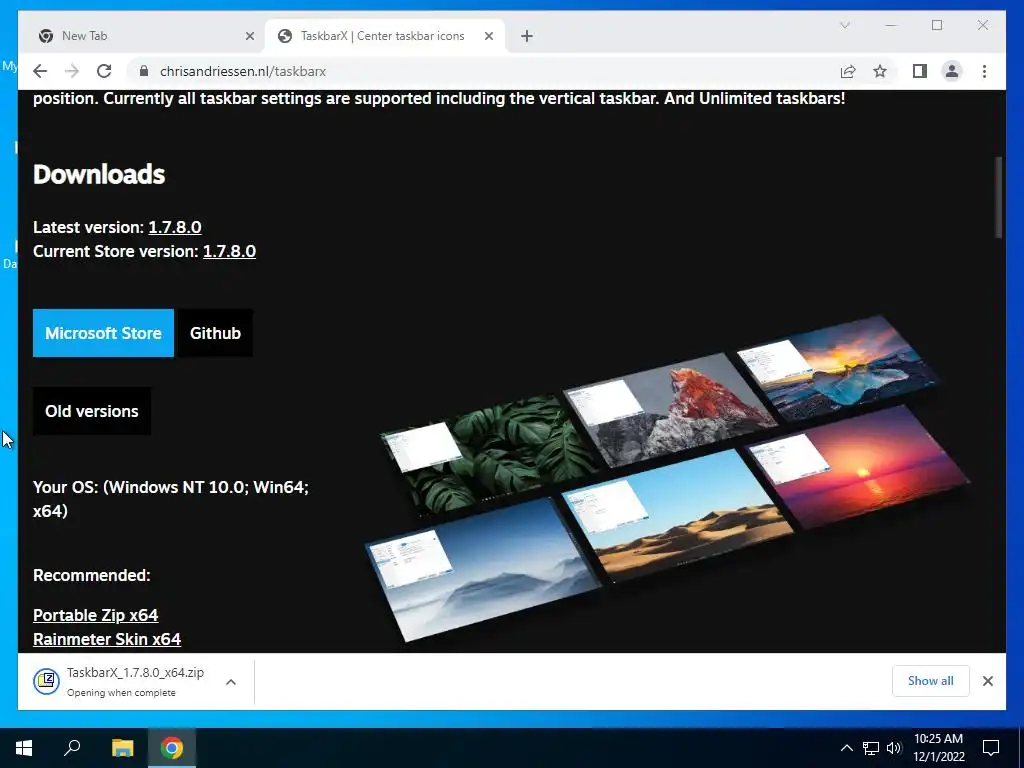Open the Action Center notifications icon

991,748
